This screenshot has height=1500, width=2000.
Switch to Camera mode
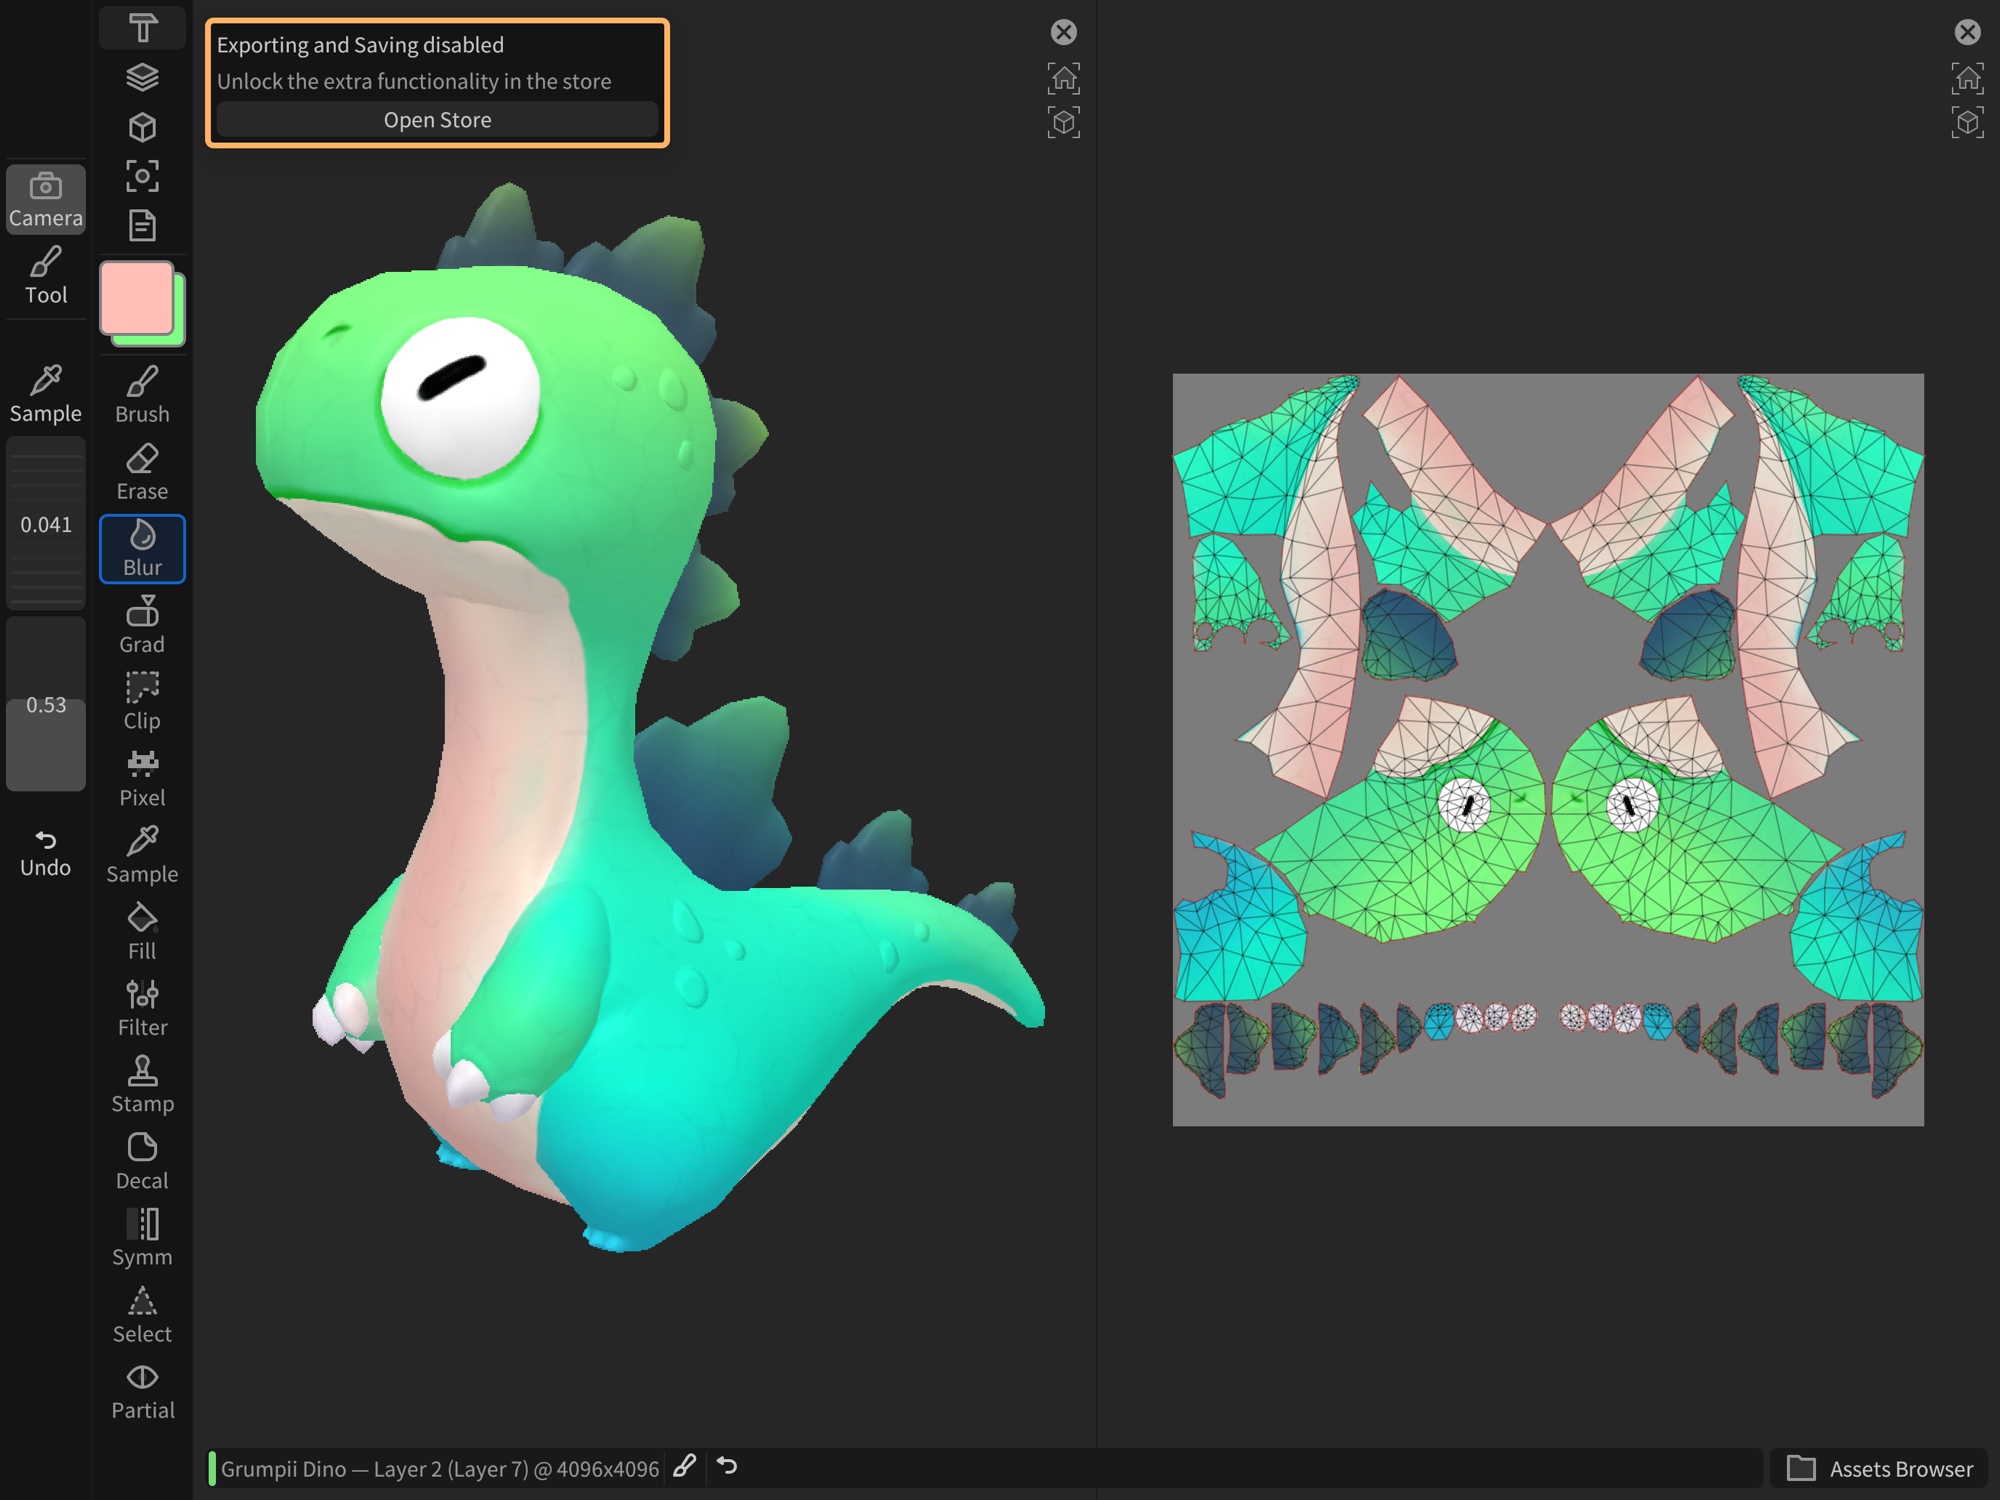click(46, 199)
